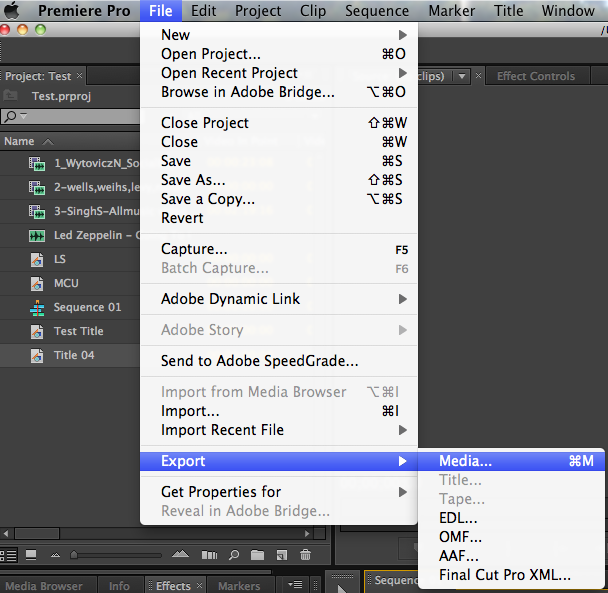Click icon of 3-SinghS-Allmu clip
This screenshot has width=608, height=593.
pyautogui.click(x=37, y=211)
